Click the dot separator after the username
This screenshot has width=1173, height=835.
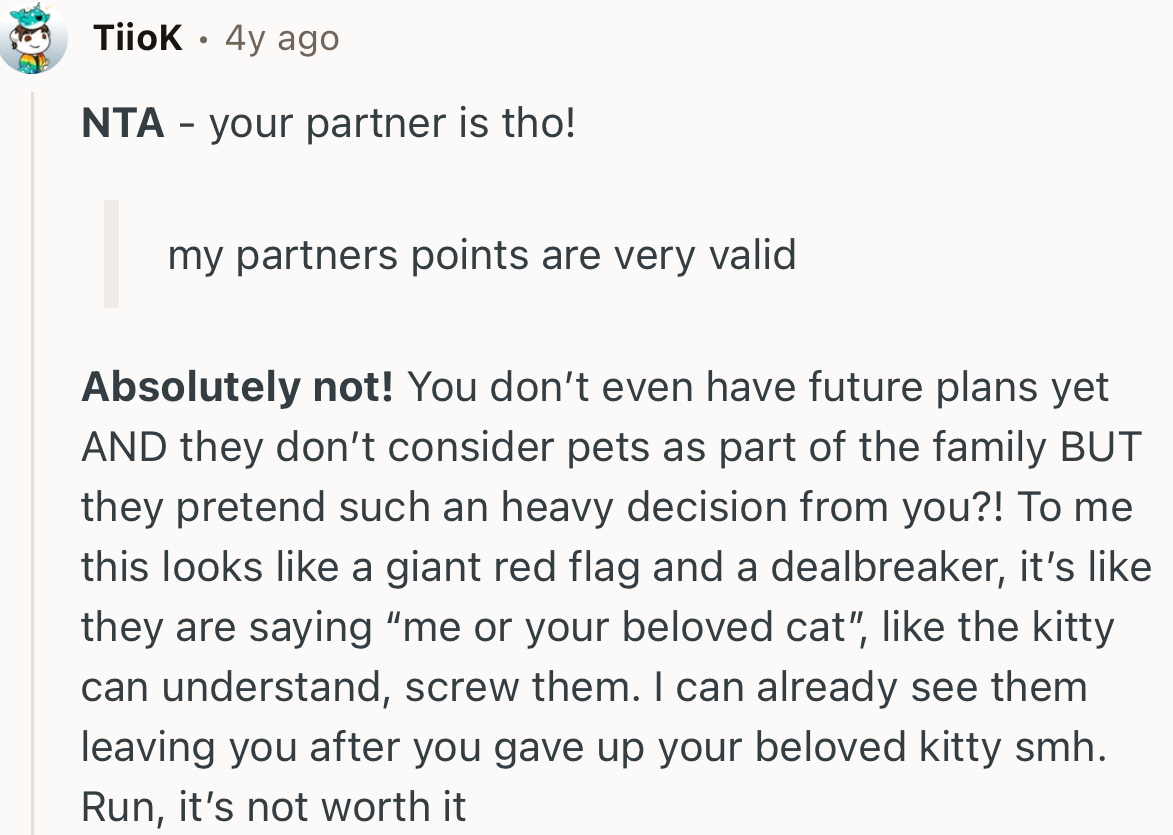pos(204,40)
